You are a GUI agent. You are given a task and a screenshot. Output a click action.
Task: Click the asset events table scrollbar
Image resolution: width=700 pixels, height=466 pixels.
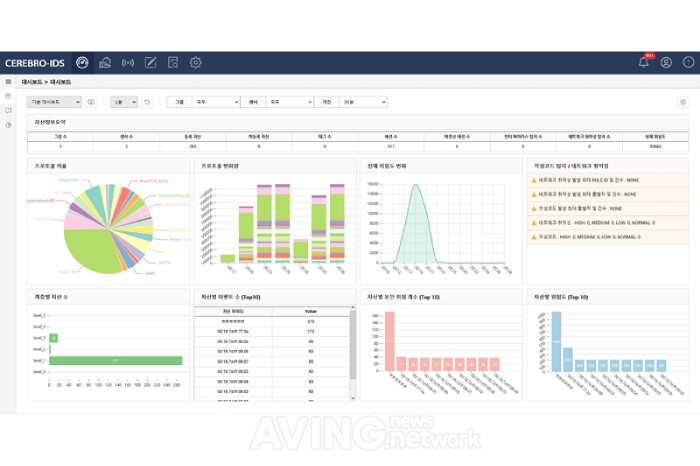click(353, 353)
